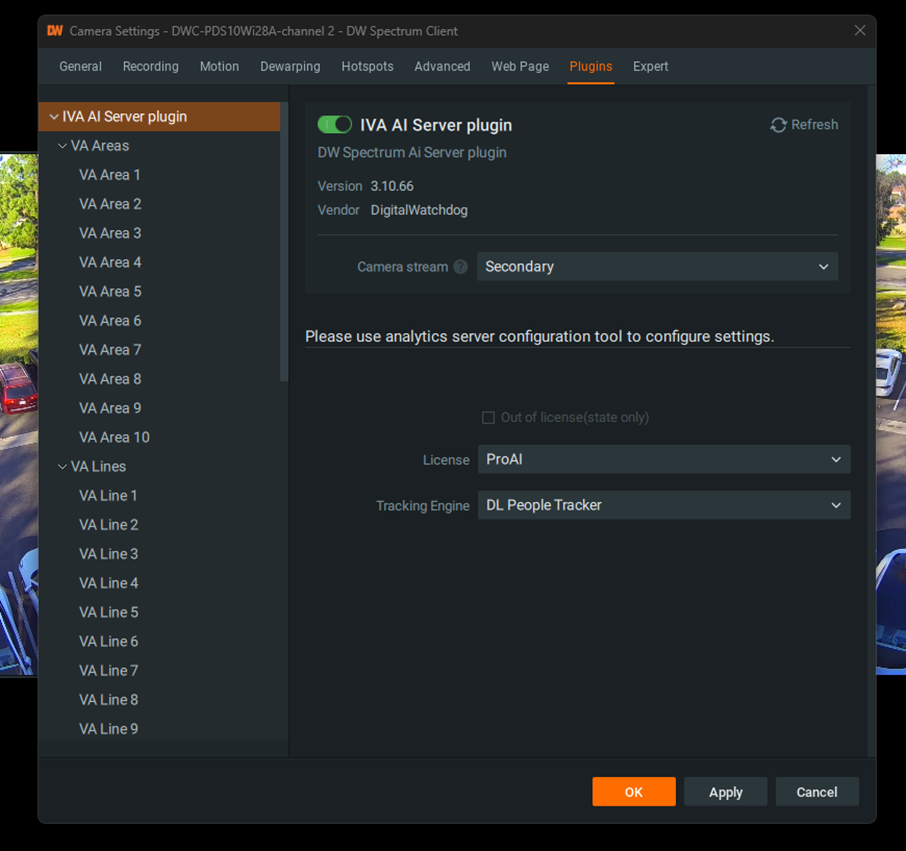Click the OK button

[x=633, y=791]
